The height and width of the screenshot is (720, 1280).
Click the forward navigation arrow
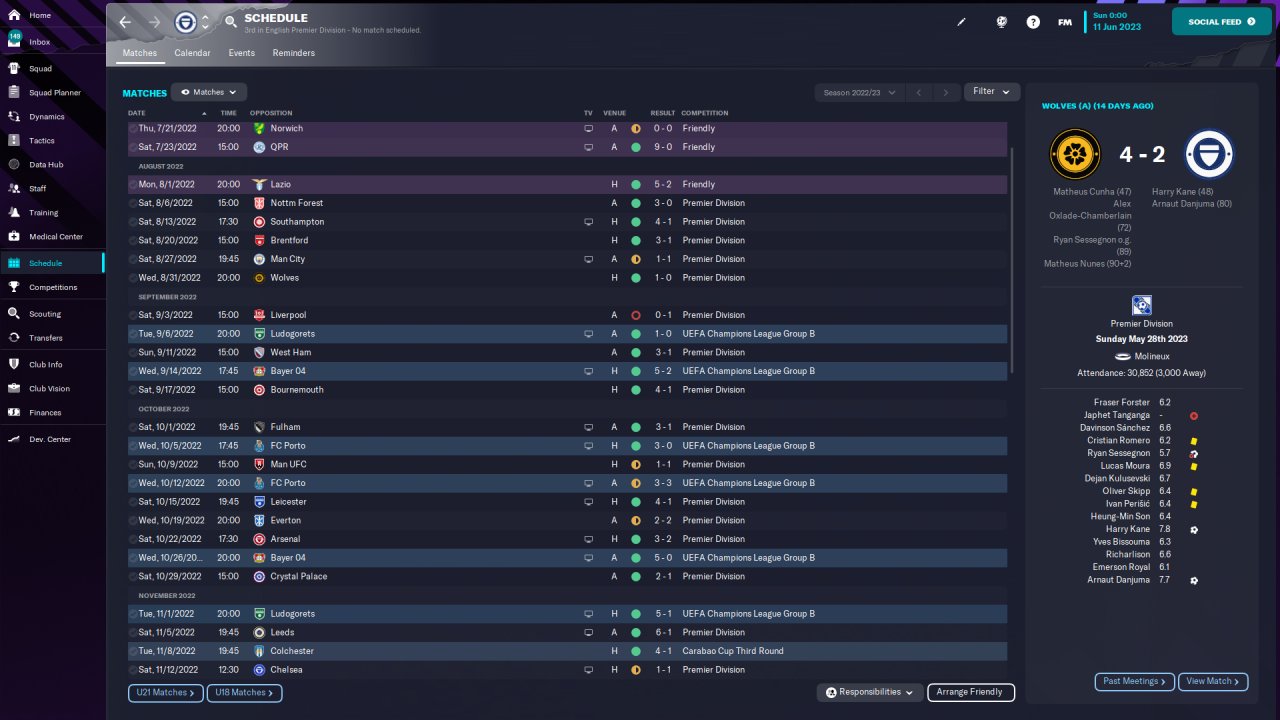tap(154, 22)
